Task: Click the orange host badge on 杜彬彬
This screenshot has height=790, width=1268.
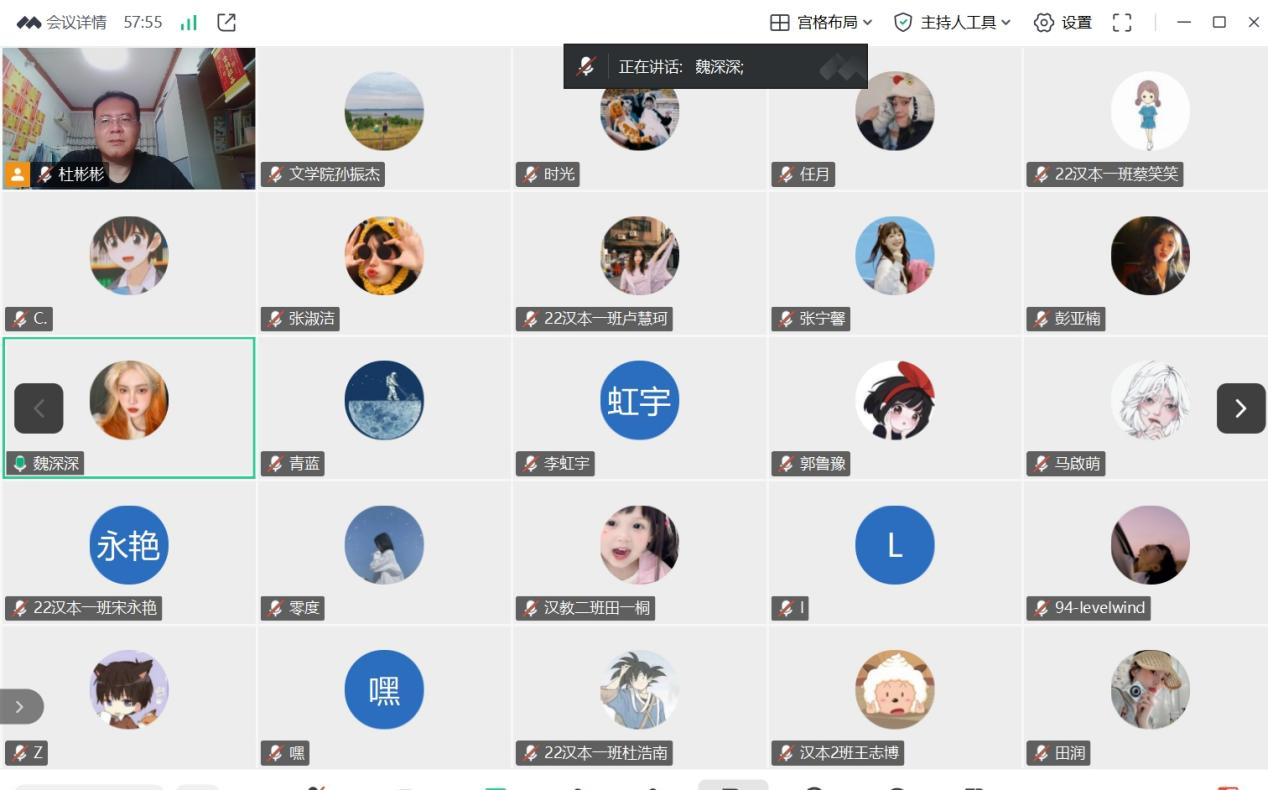Action: (17, 174)
